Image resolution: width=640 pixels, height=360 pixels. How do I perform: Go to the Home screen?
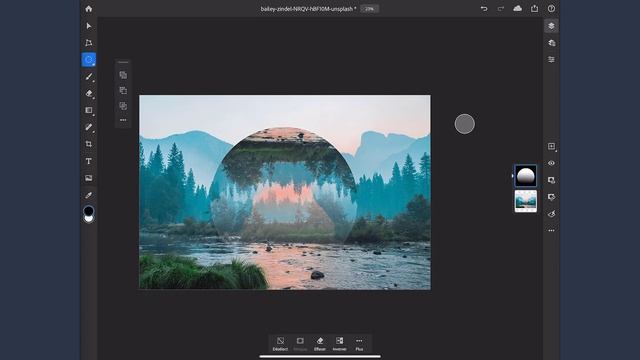click(89, 9)
